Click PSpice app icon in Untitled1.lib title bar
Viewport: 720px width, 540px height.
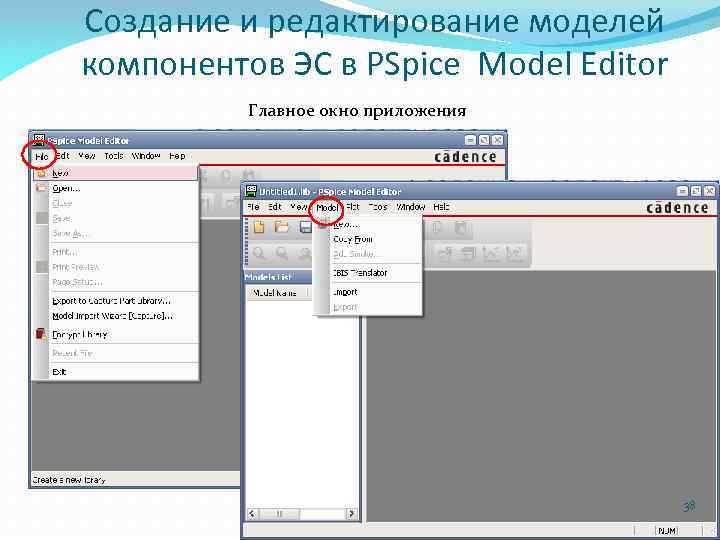[251, 191]
